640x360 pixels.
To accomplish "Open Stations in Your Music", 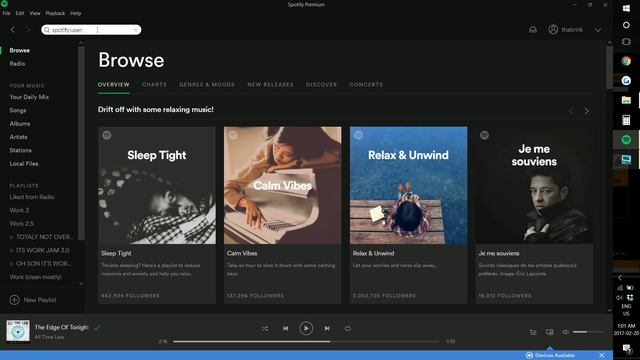I will pyautogui.click(x=20, y=150).
